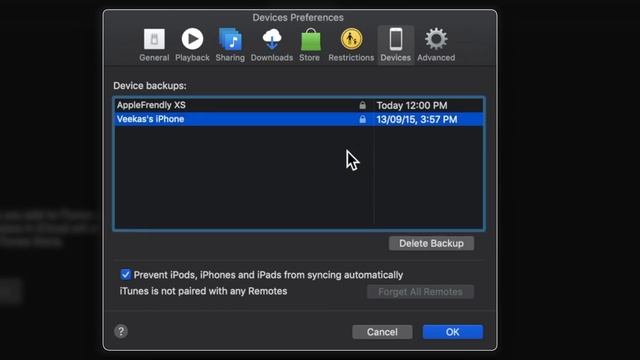640x360 pixels.
Task: Toggle Prevent iPods, iPhones and iPads syncing checkbox
Action: pos(125,274)
